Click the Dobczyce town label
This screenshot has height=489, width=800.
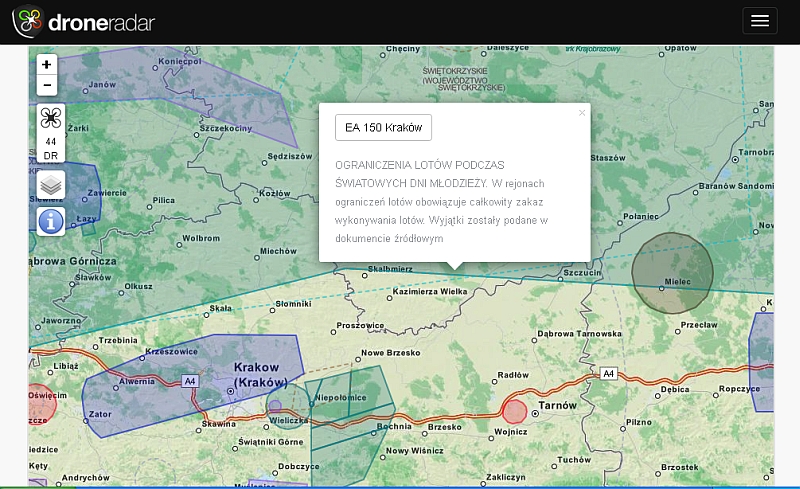[x=298, y=467]
